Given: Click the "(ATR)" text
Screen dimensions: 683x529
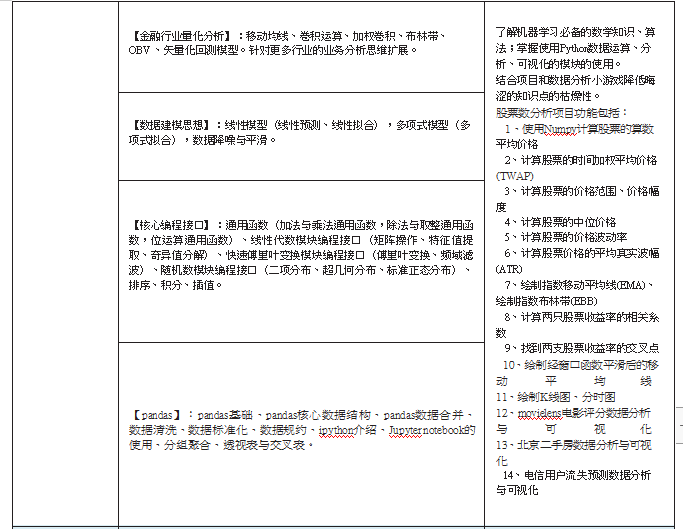Looking at the screenshot, I should 509,269.
